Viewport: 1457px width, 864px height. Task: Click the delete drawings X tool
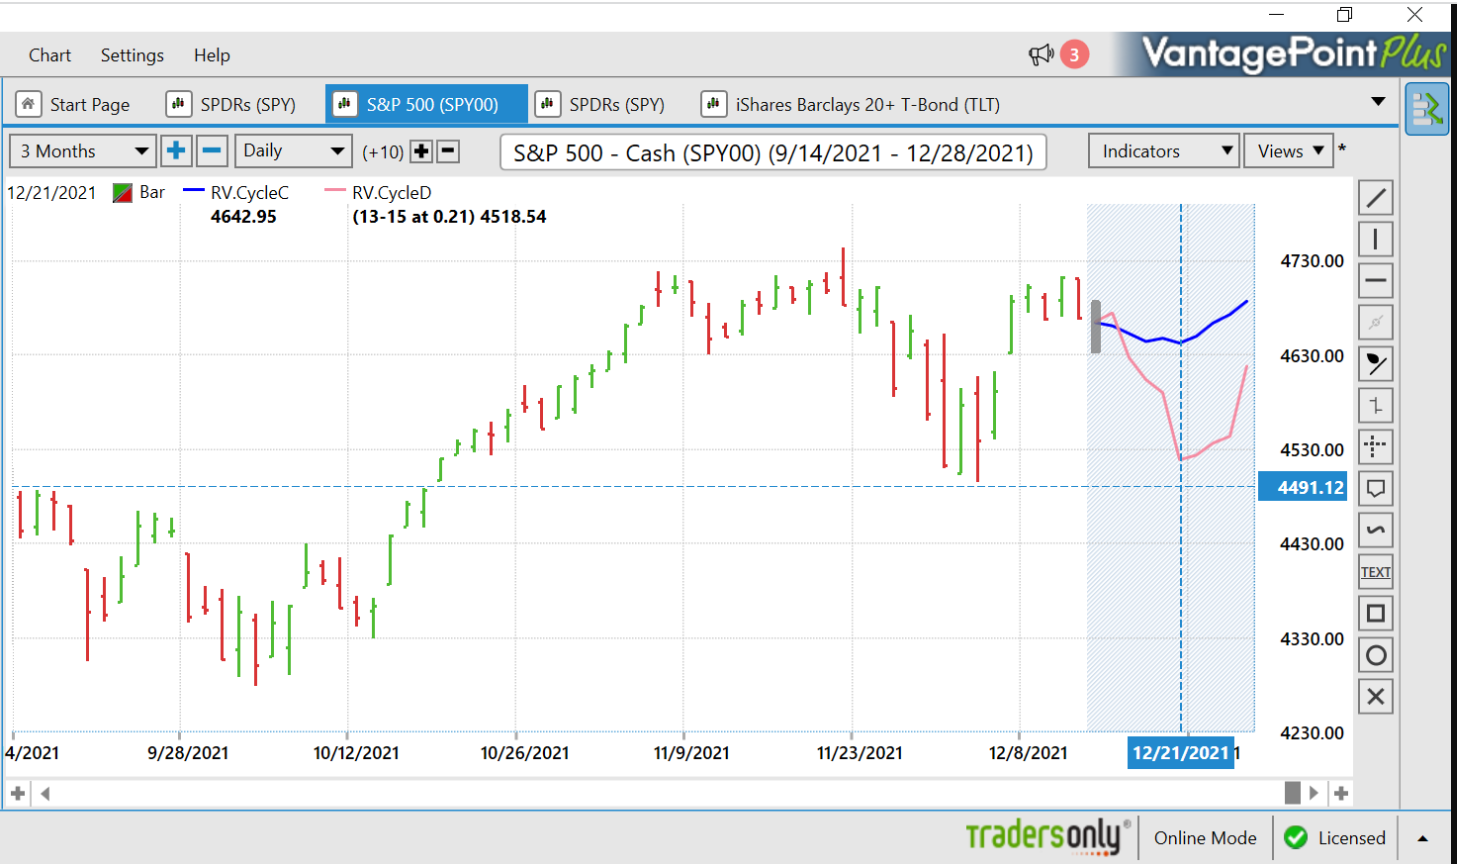coord(1376,696)
